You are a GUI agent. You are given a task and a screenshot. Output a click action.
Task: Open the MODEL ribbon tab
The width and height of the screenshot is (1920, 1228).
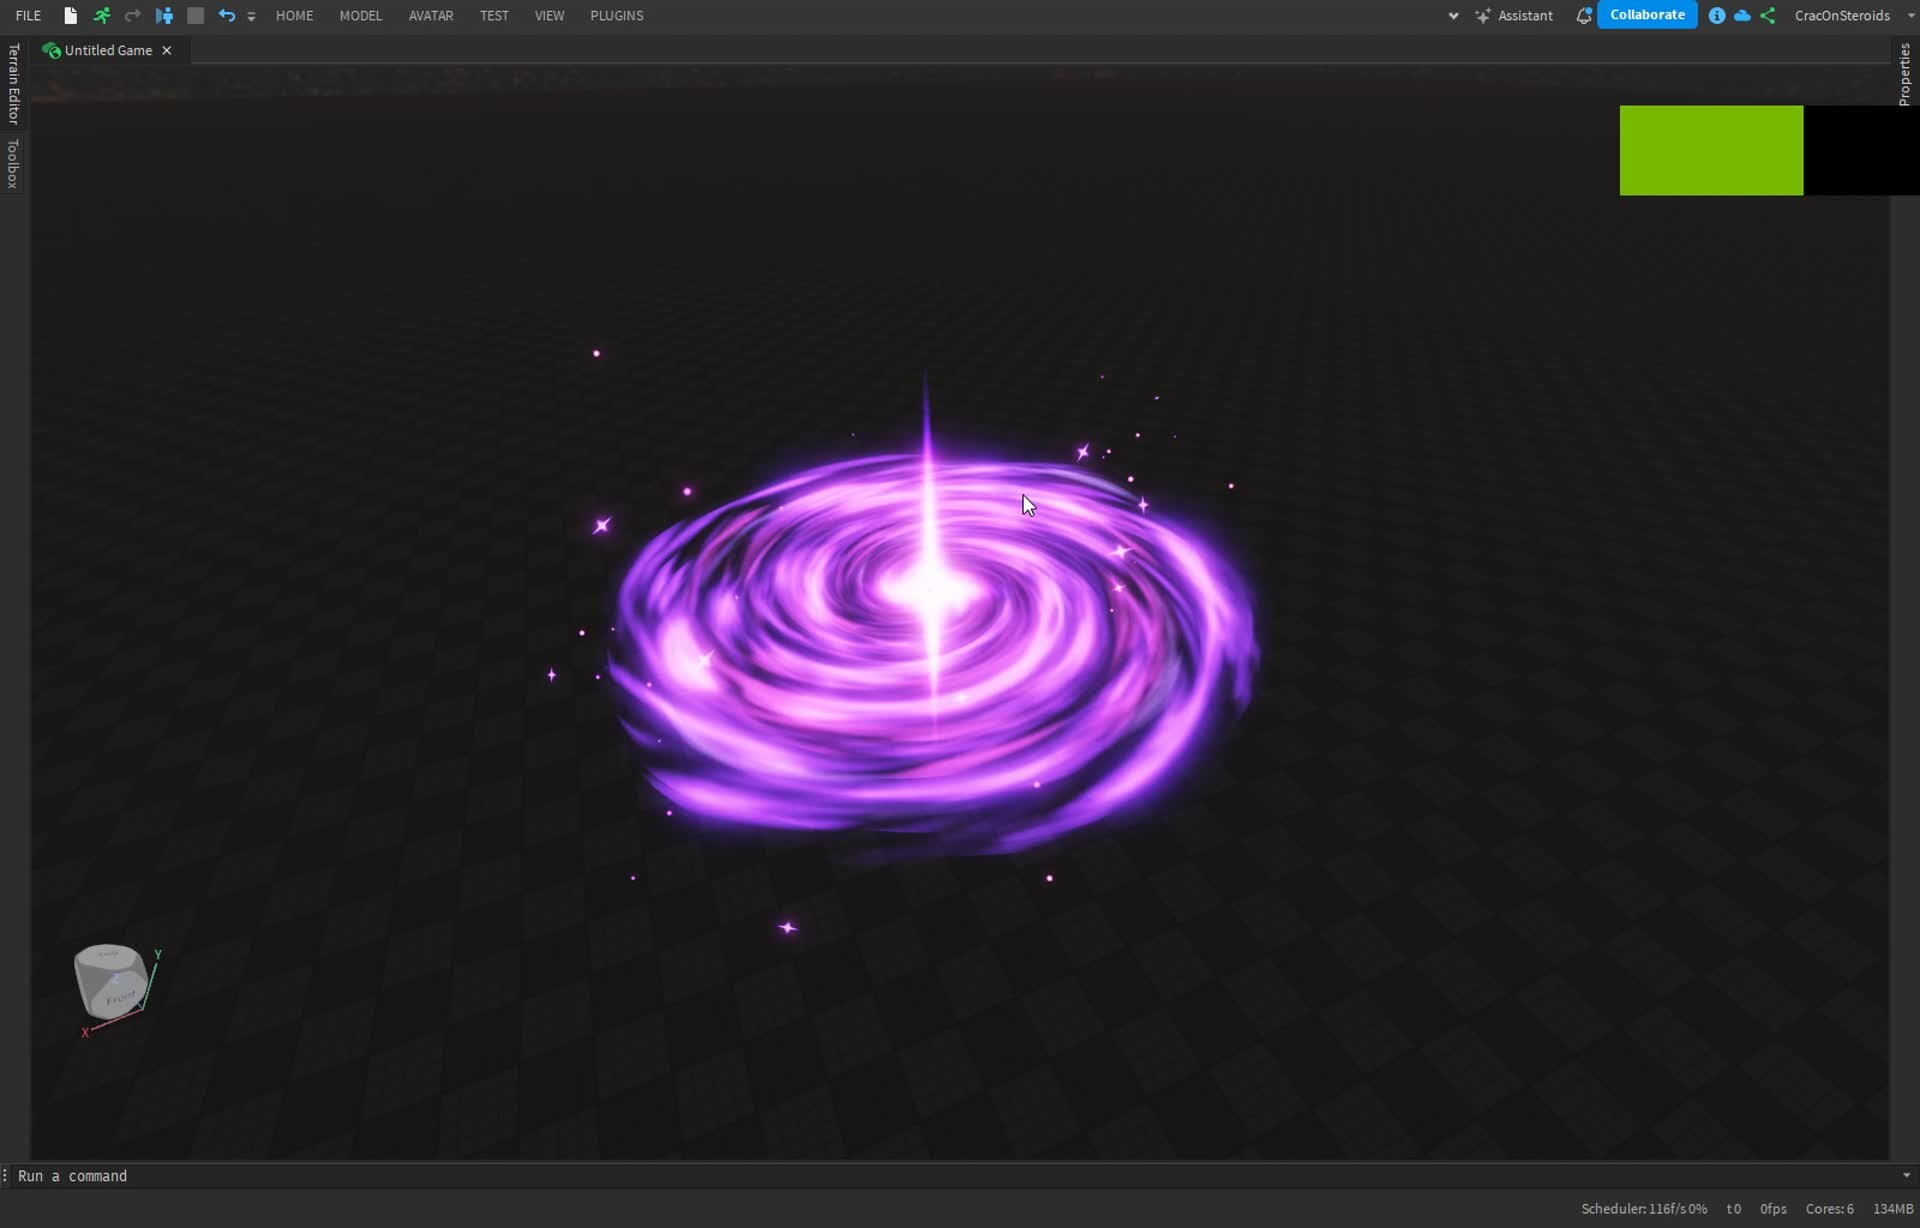(x=360, y=15)
